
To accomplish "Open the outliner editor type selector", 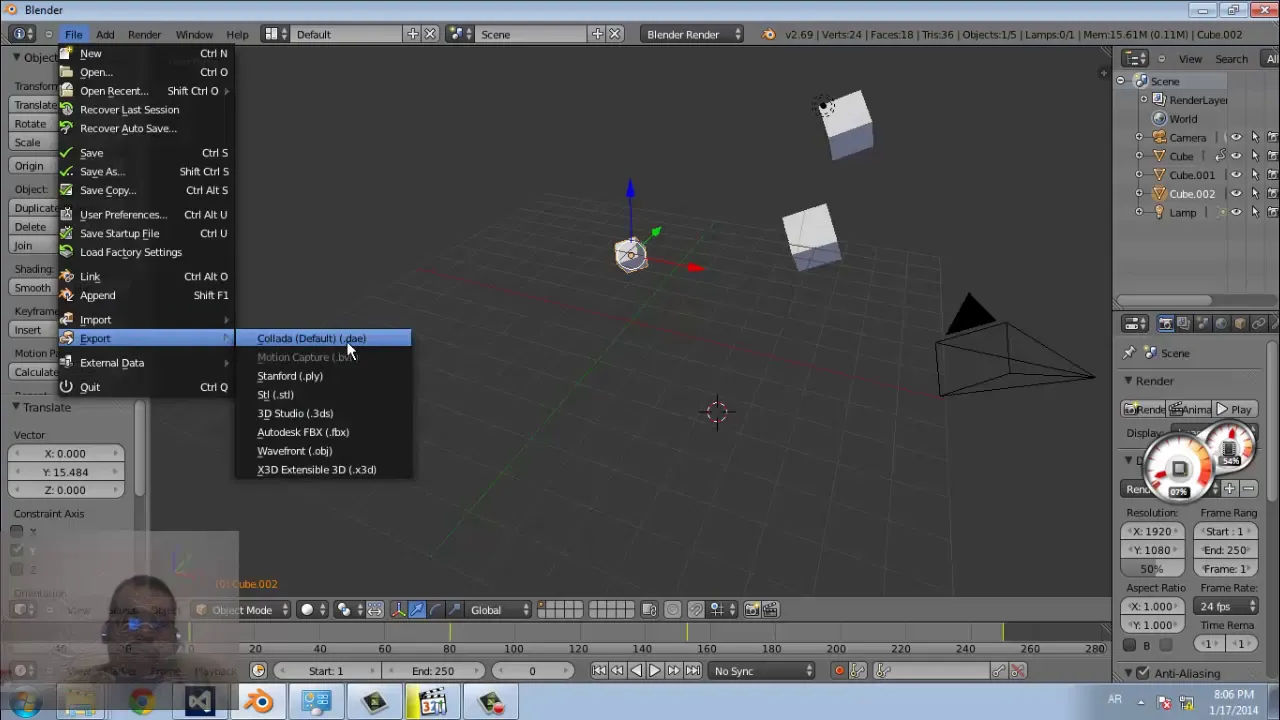I will 1134,59.
